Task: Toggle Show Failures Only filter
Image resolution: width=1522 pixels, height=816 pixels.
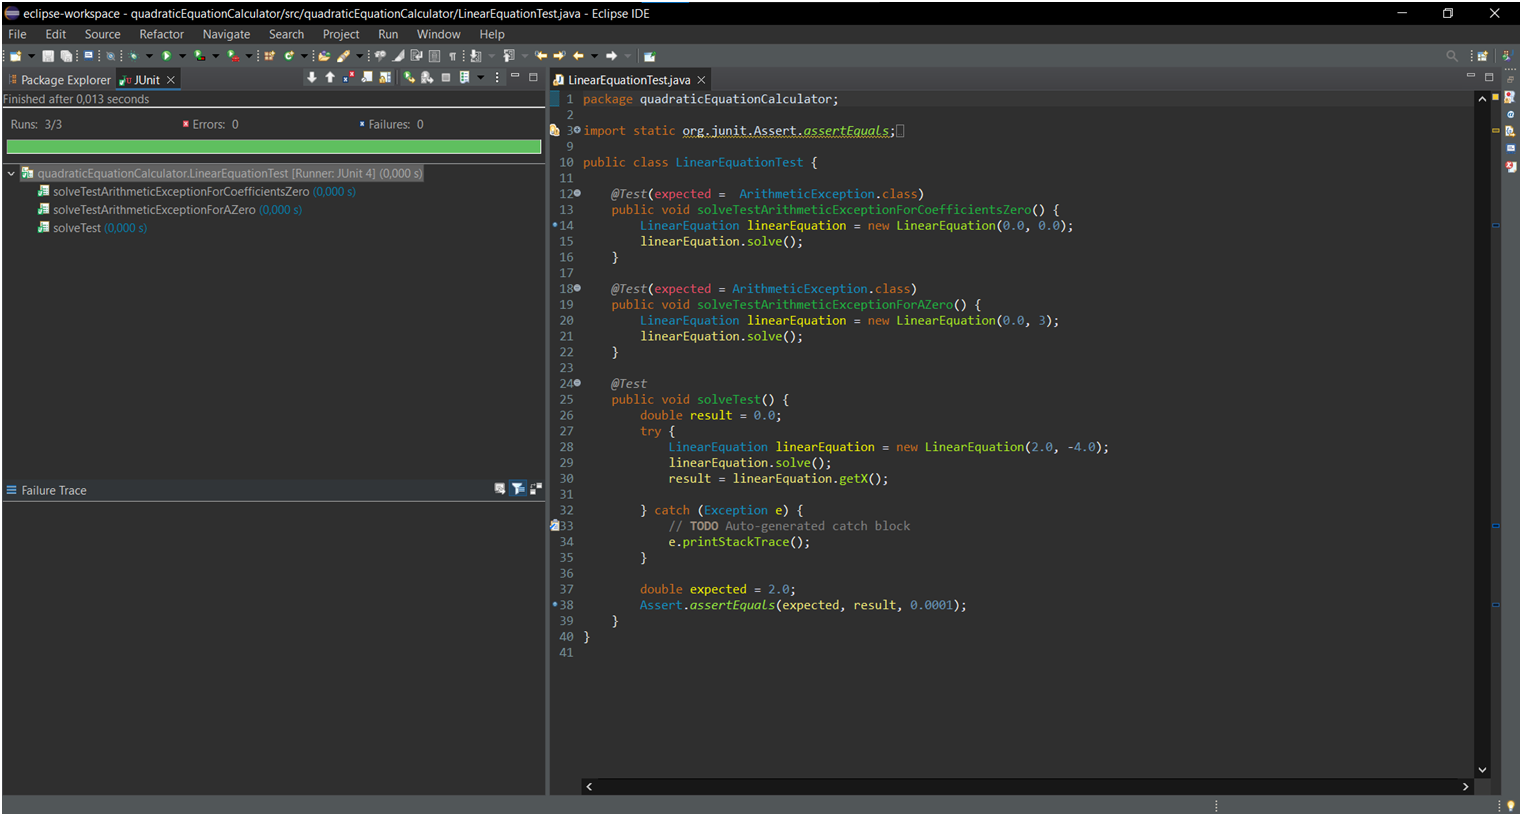Action: pos(348,77)
